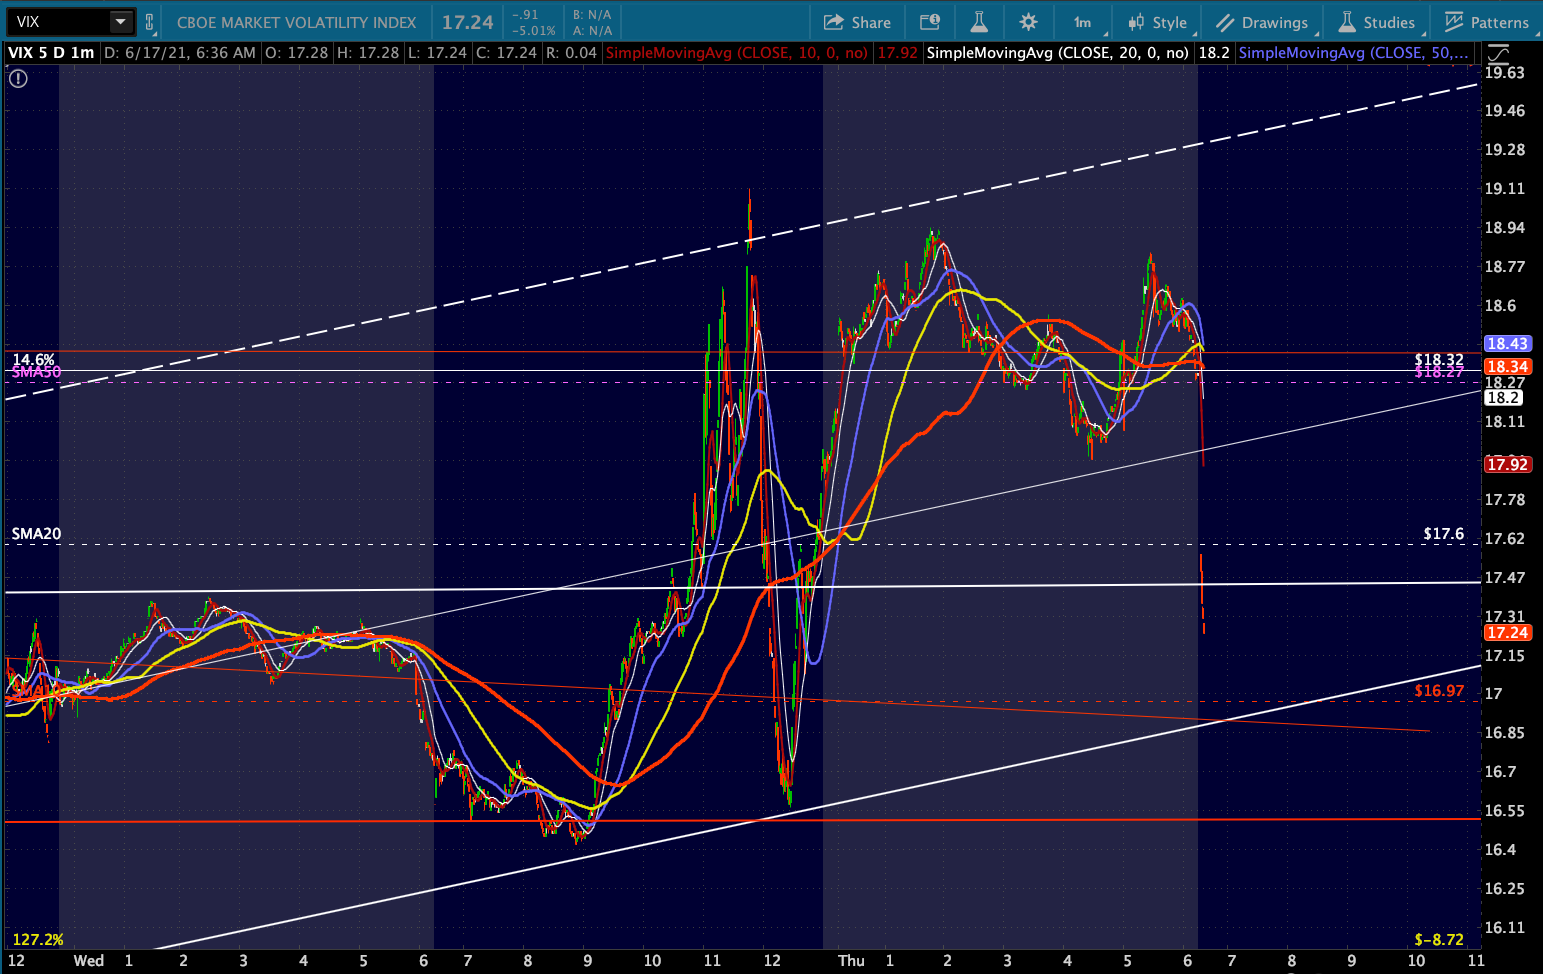Open the Studies dropdown menu
The image size is (1543, 974).
(1377, 22)
